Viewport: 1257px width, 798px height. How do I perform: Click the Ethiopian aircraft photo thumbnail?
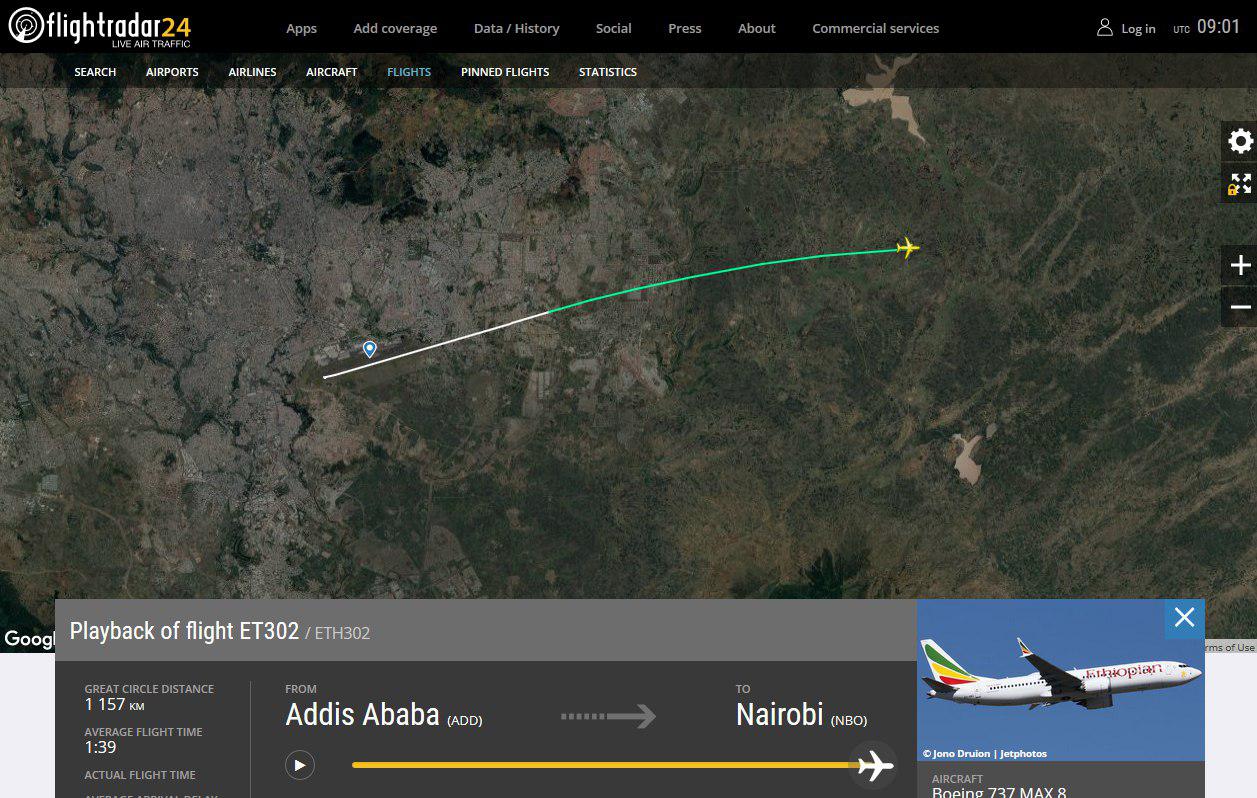[x=1060, y=680]
